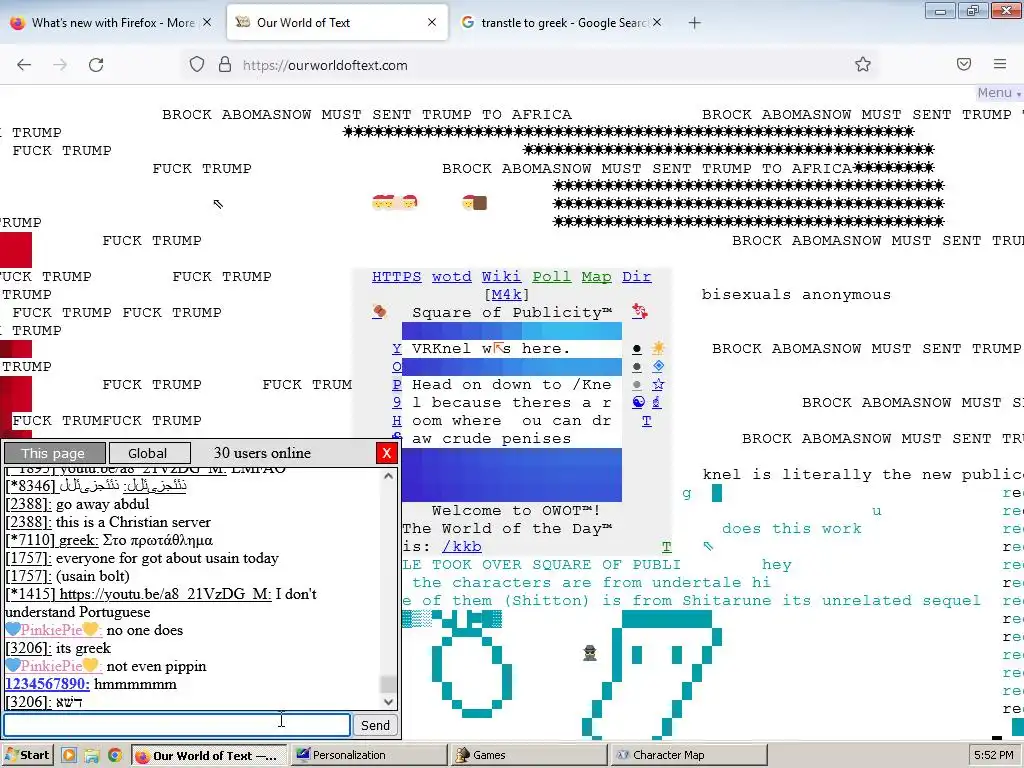
Task: Switch to the Google Search tab
Action: 562,23
